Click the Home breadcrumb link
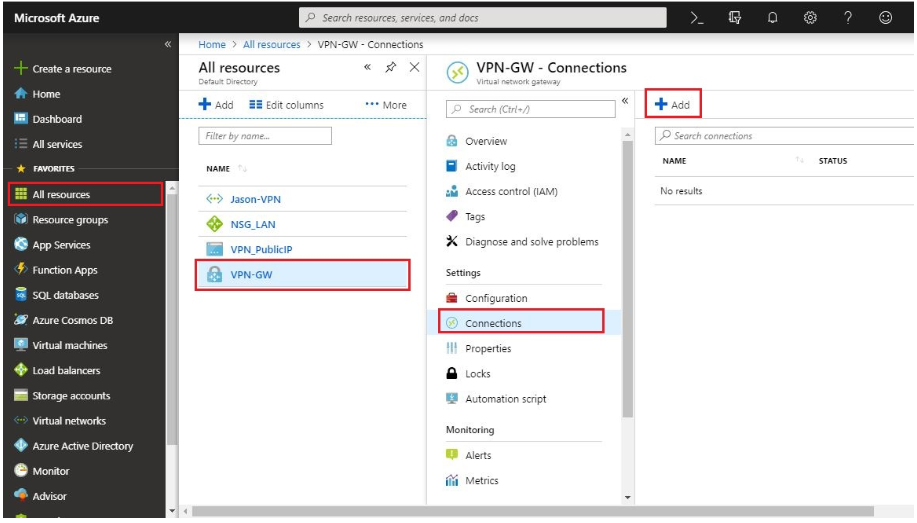The image size is (917, 523). click(x=212, y=44)
